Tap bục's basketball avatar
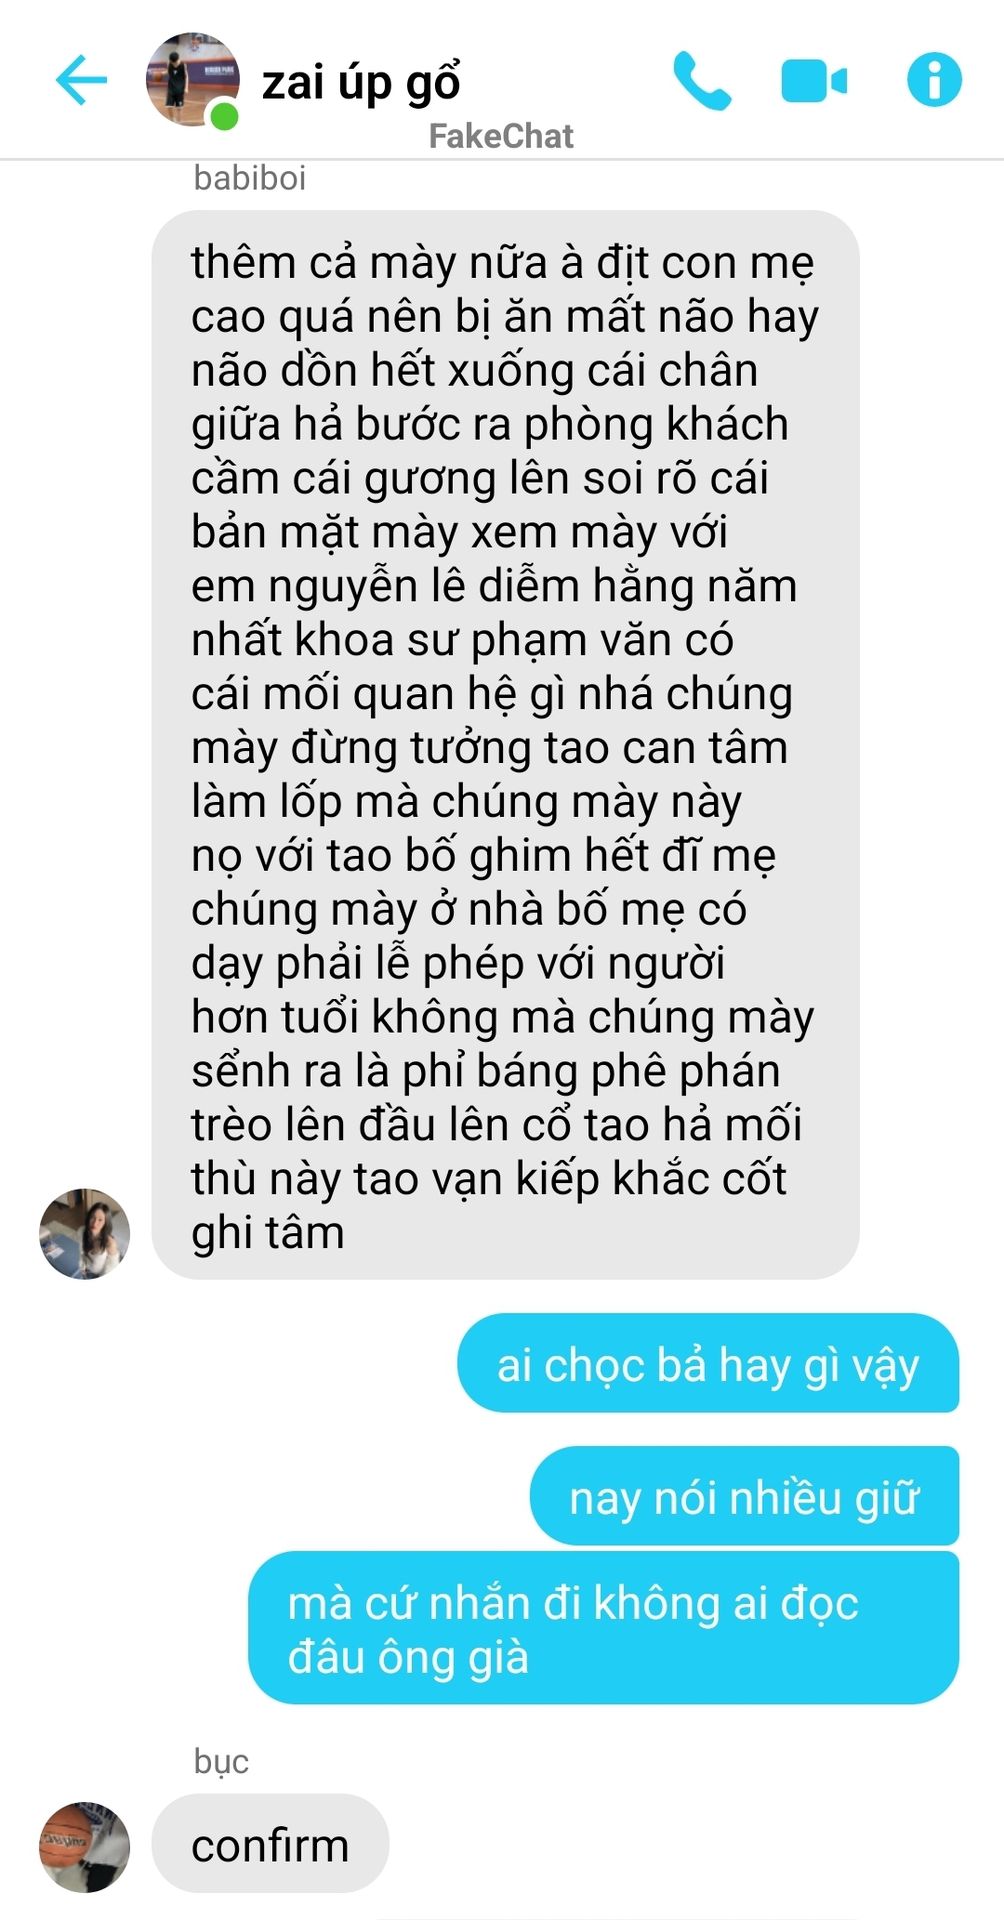 (x=85, y=1847)
